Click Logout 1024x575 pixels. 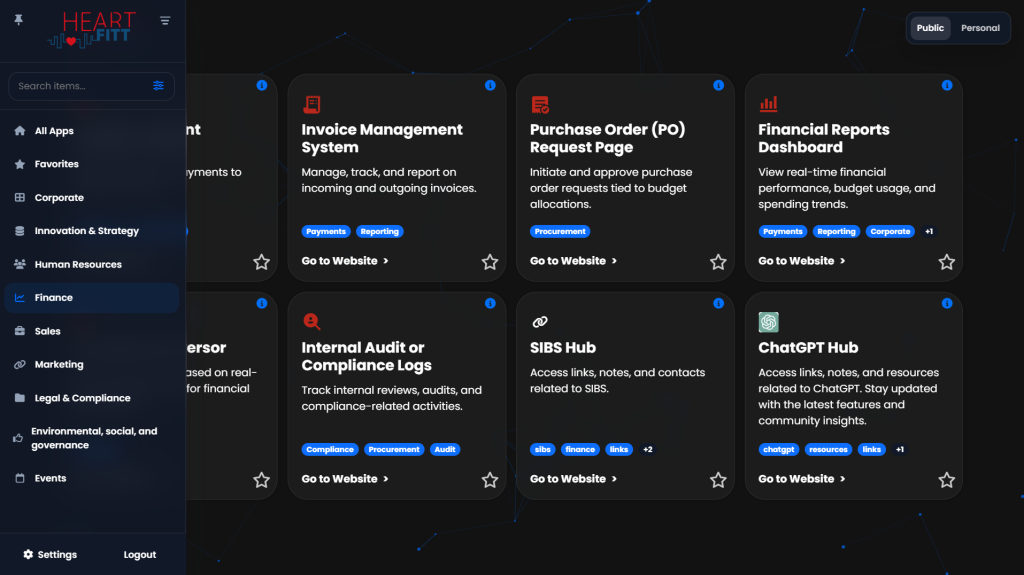[140, 555]
